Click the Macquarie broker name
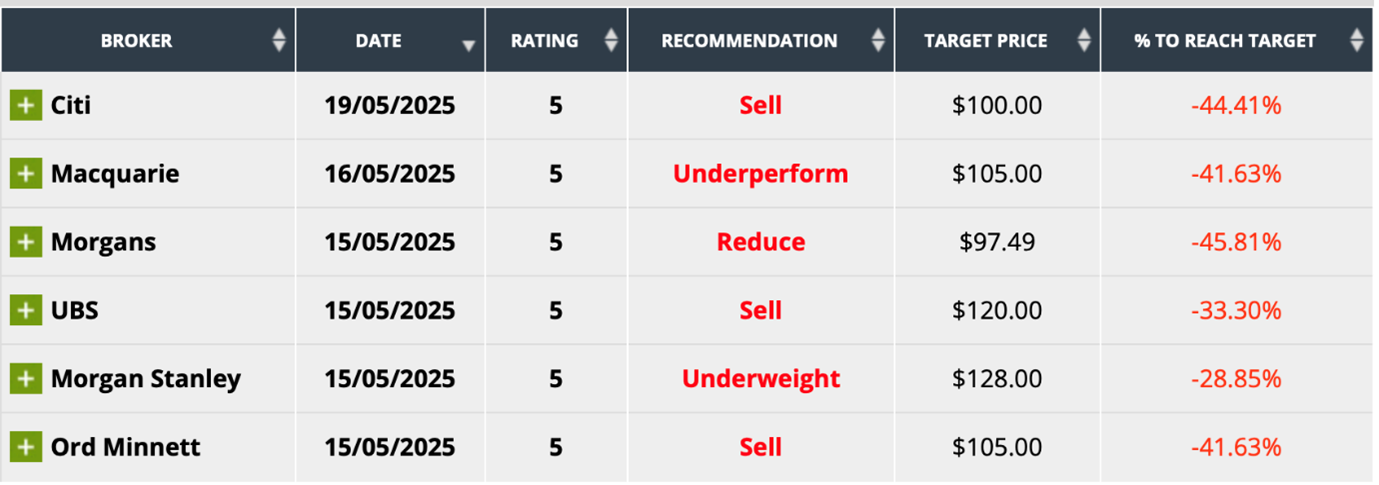 [115, 174]
